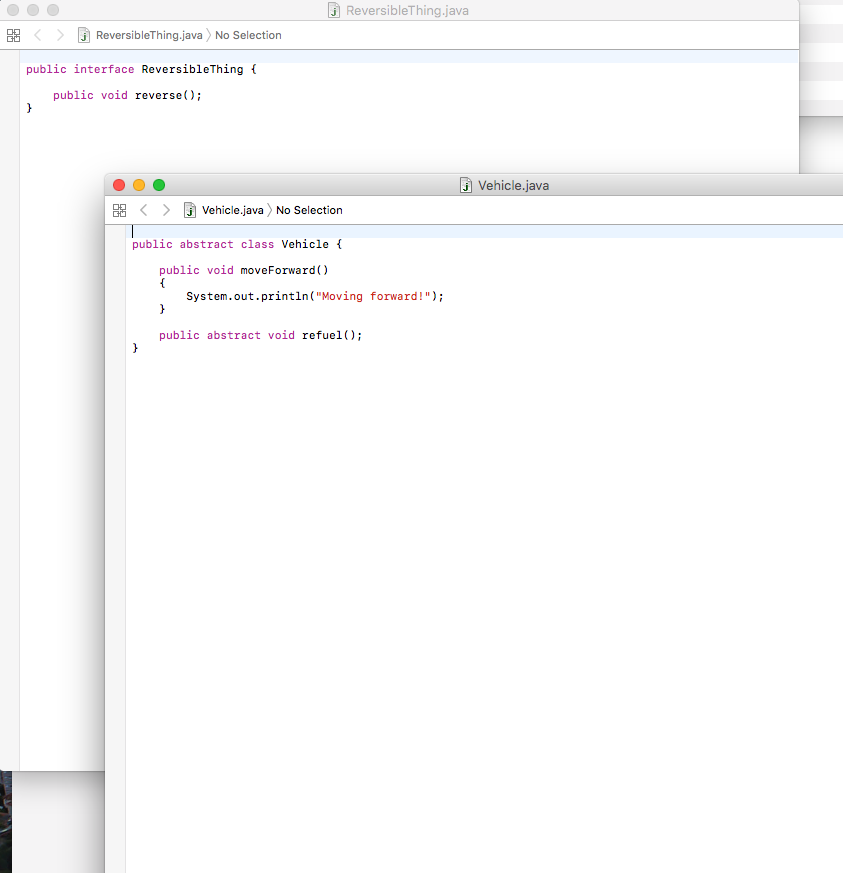Click the ReversibleThing.java window title text
The width and height of the screenshot is (843, 873).
point(407,11)
